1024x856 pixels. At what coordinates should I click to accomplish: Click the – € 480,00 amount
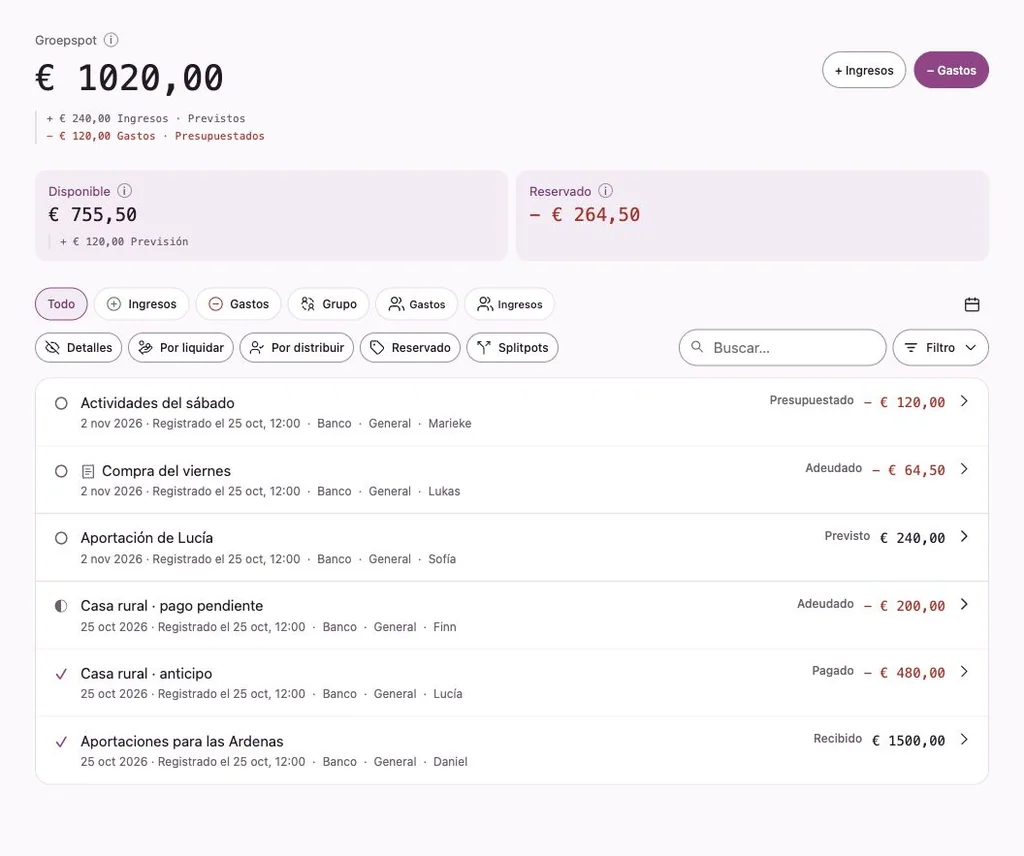tap(904, 673)
